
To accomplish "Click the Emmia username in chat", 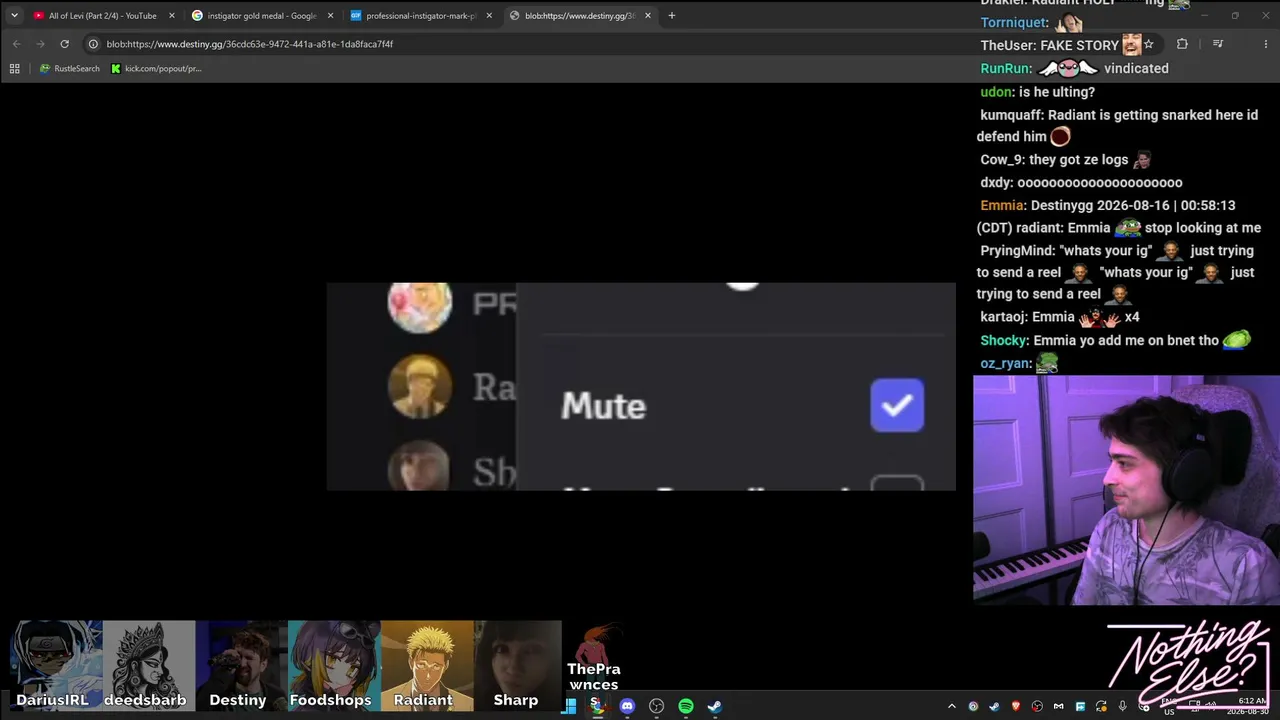I will pyautogui.click(x=1003, y=205).
